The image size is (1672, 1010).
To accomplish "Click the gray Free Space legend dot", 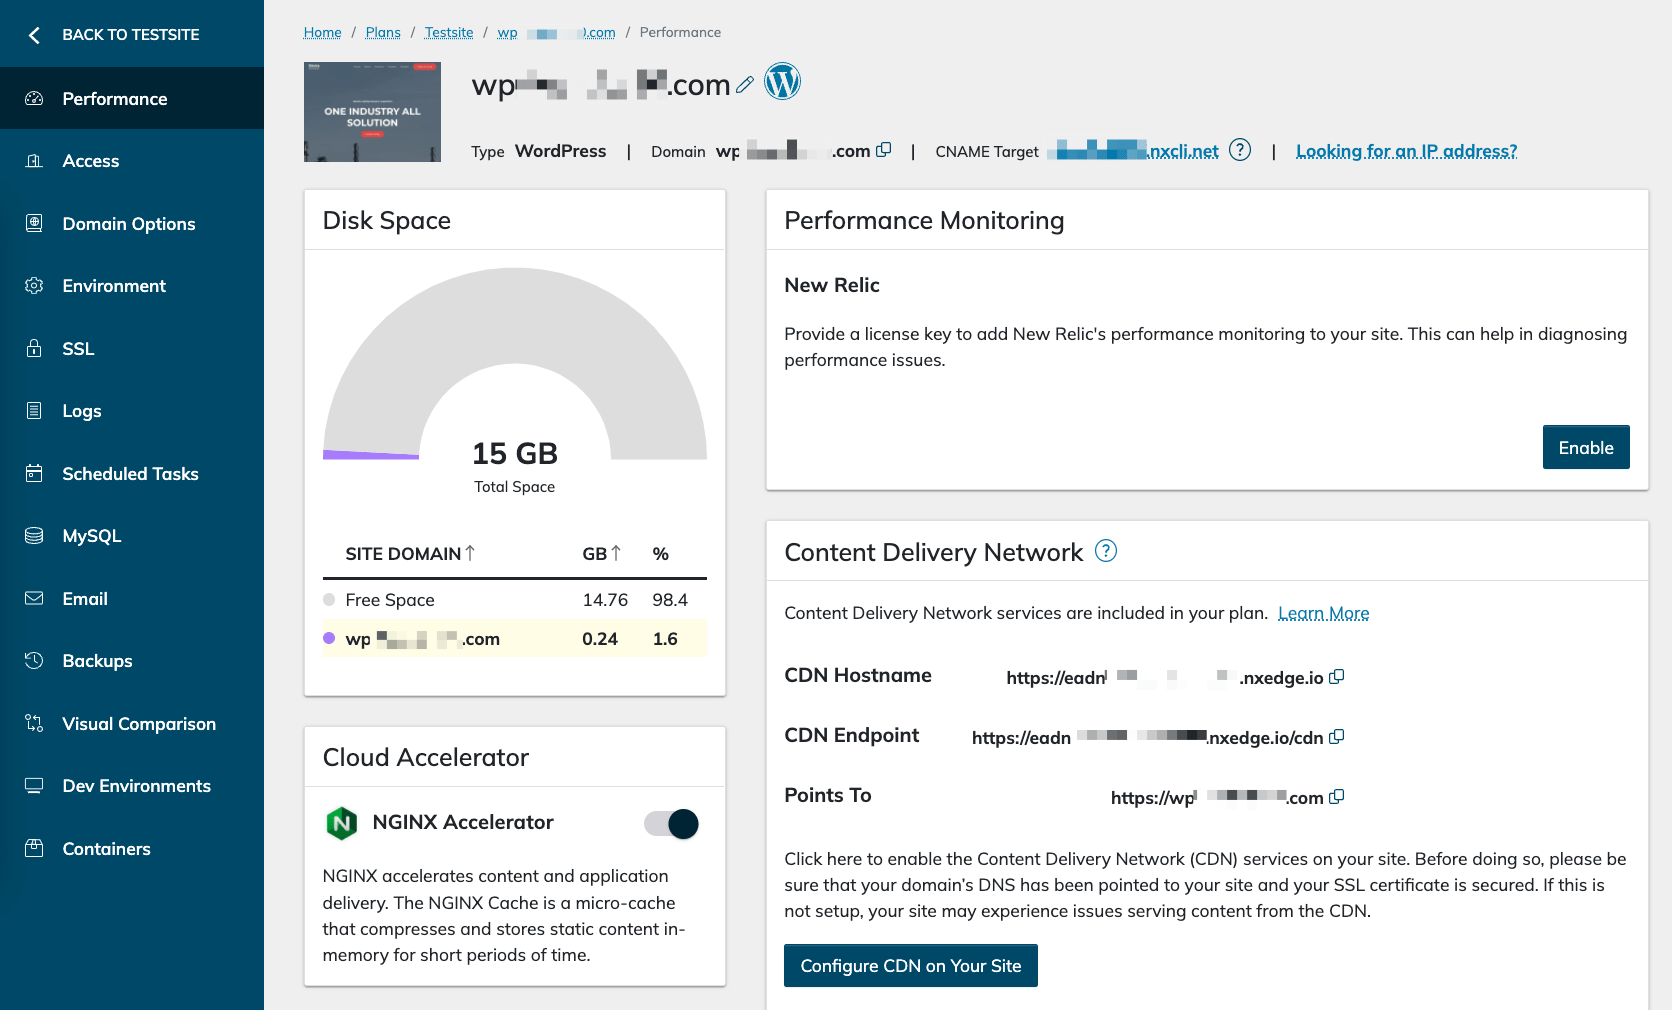I will point(329,599).
